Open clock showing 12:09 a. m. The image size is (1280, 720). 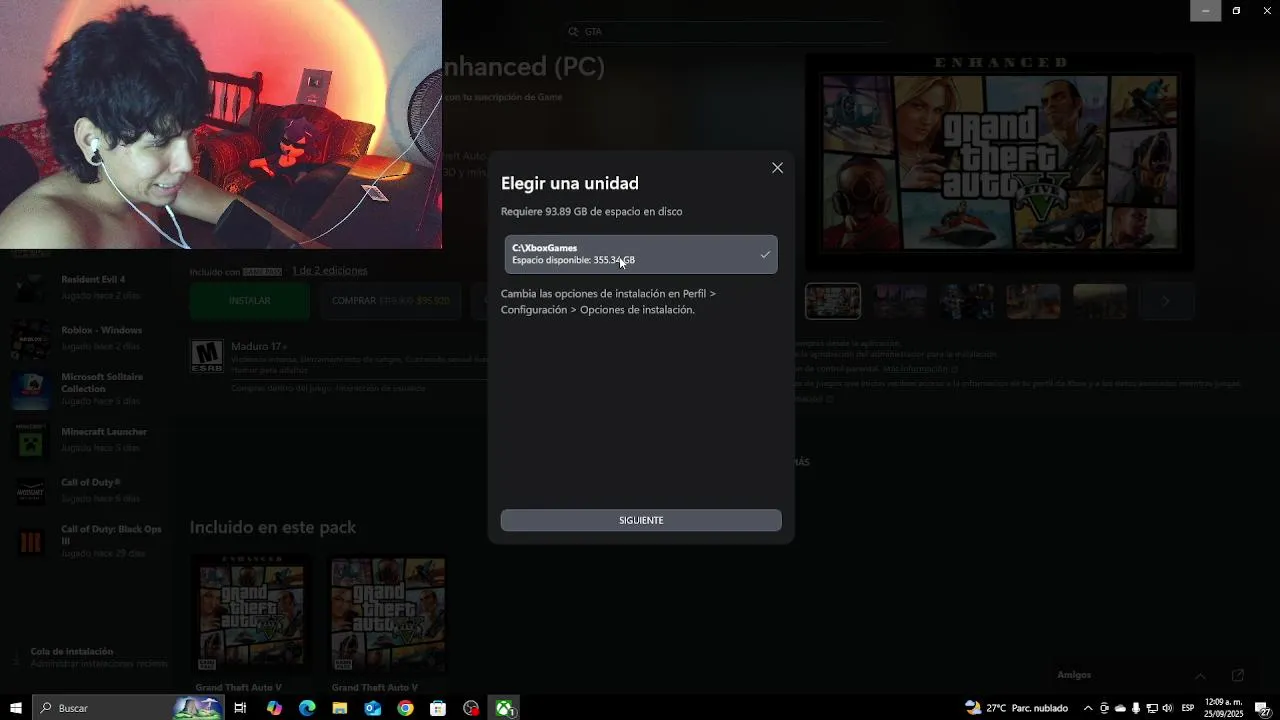[1224, 708]
